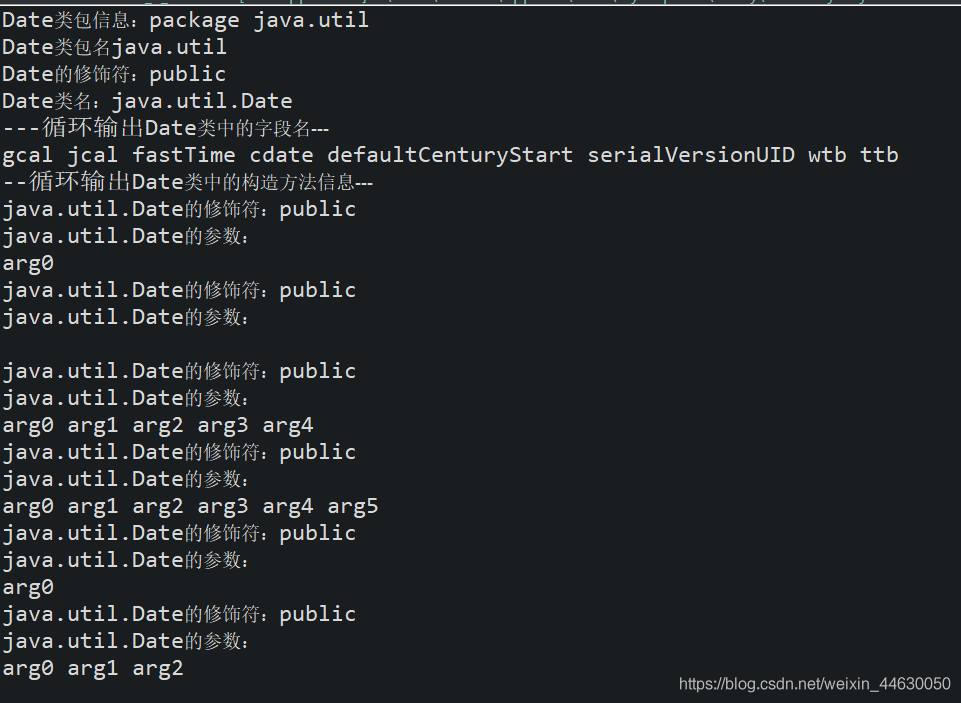Image resolution: width=961 pixels, height=703 pixels.
Task: Click 'arg3' in the six-argument line
Action: [222, 507]
